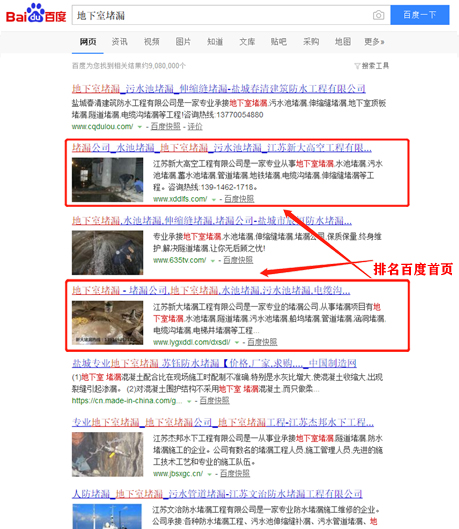Click the www.635tv.com URL
The width and height of the screenshot is (459, 529).
pos(179,260)
